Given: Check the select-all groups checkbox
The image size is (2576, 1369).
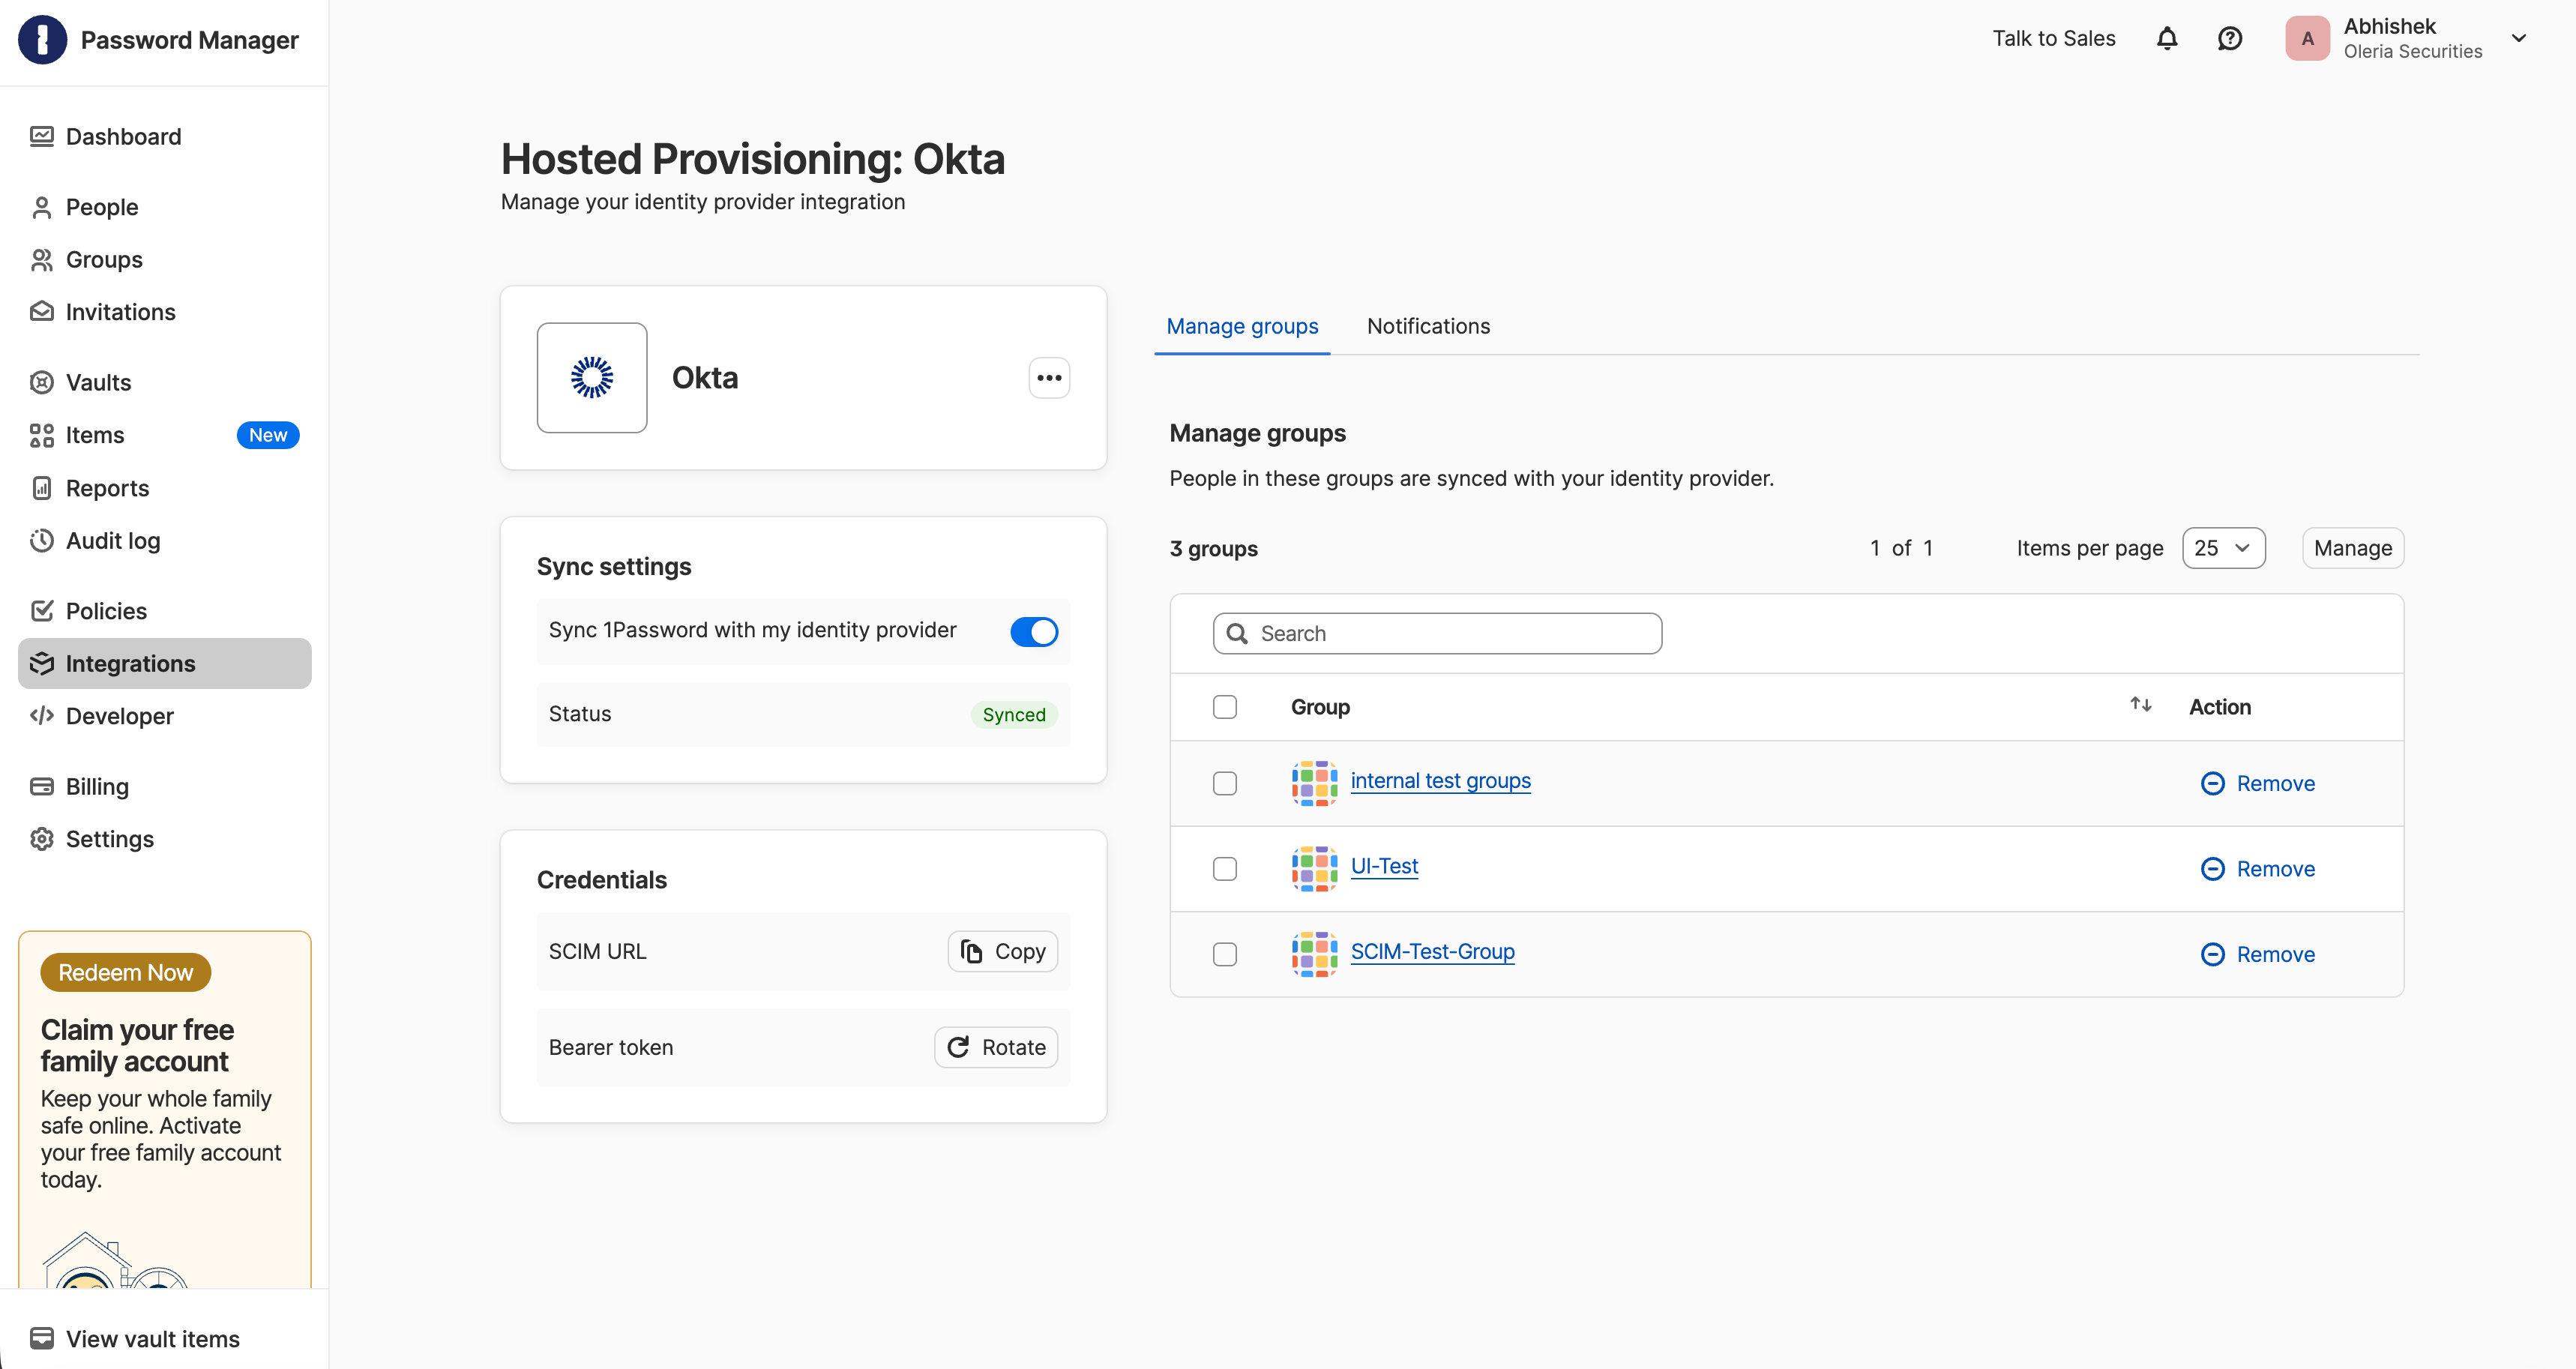Looking at the screenshot, I should (x=1224, y=707).
